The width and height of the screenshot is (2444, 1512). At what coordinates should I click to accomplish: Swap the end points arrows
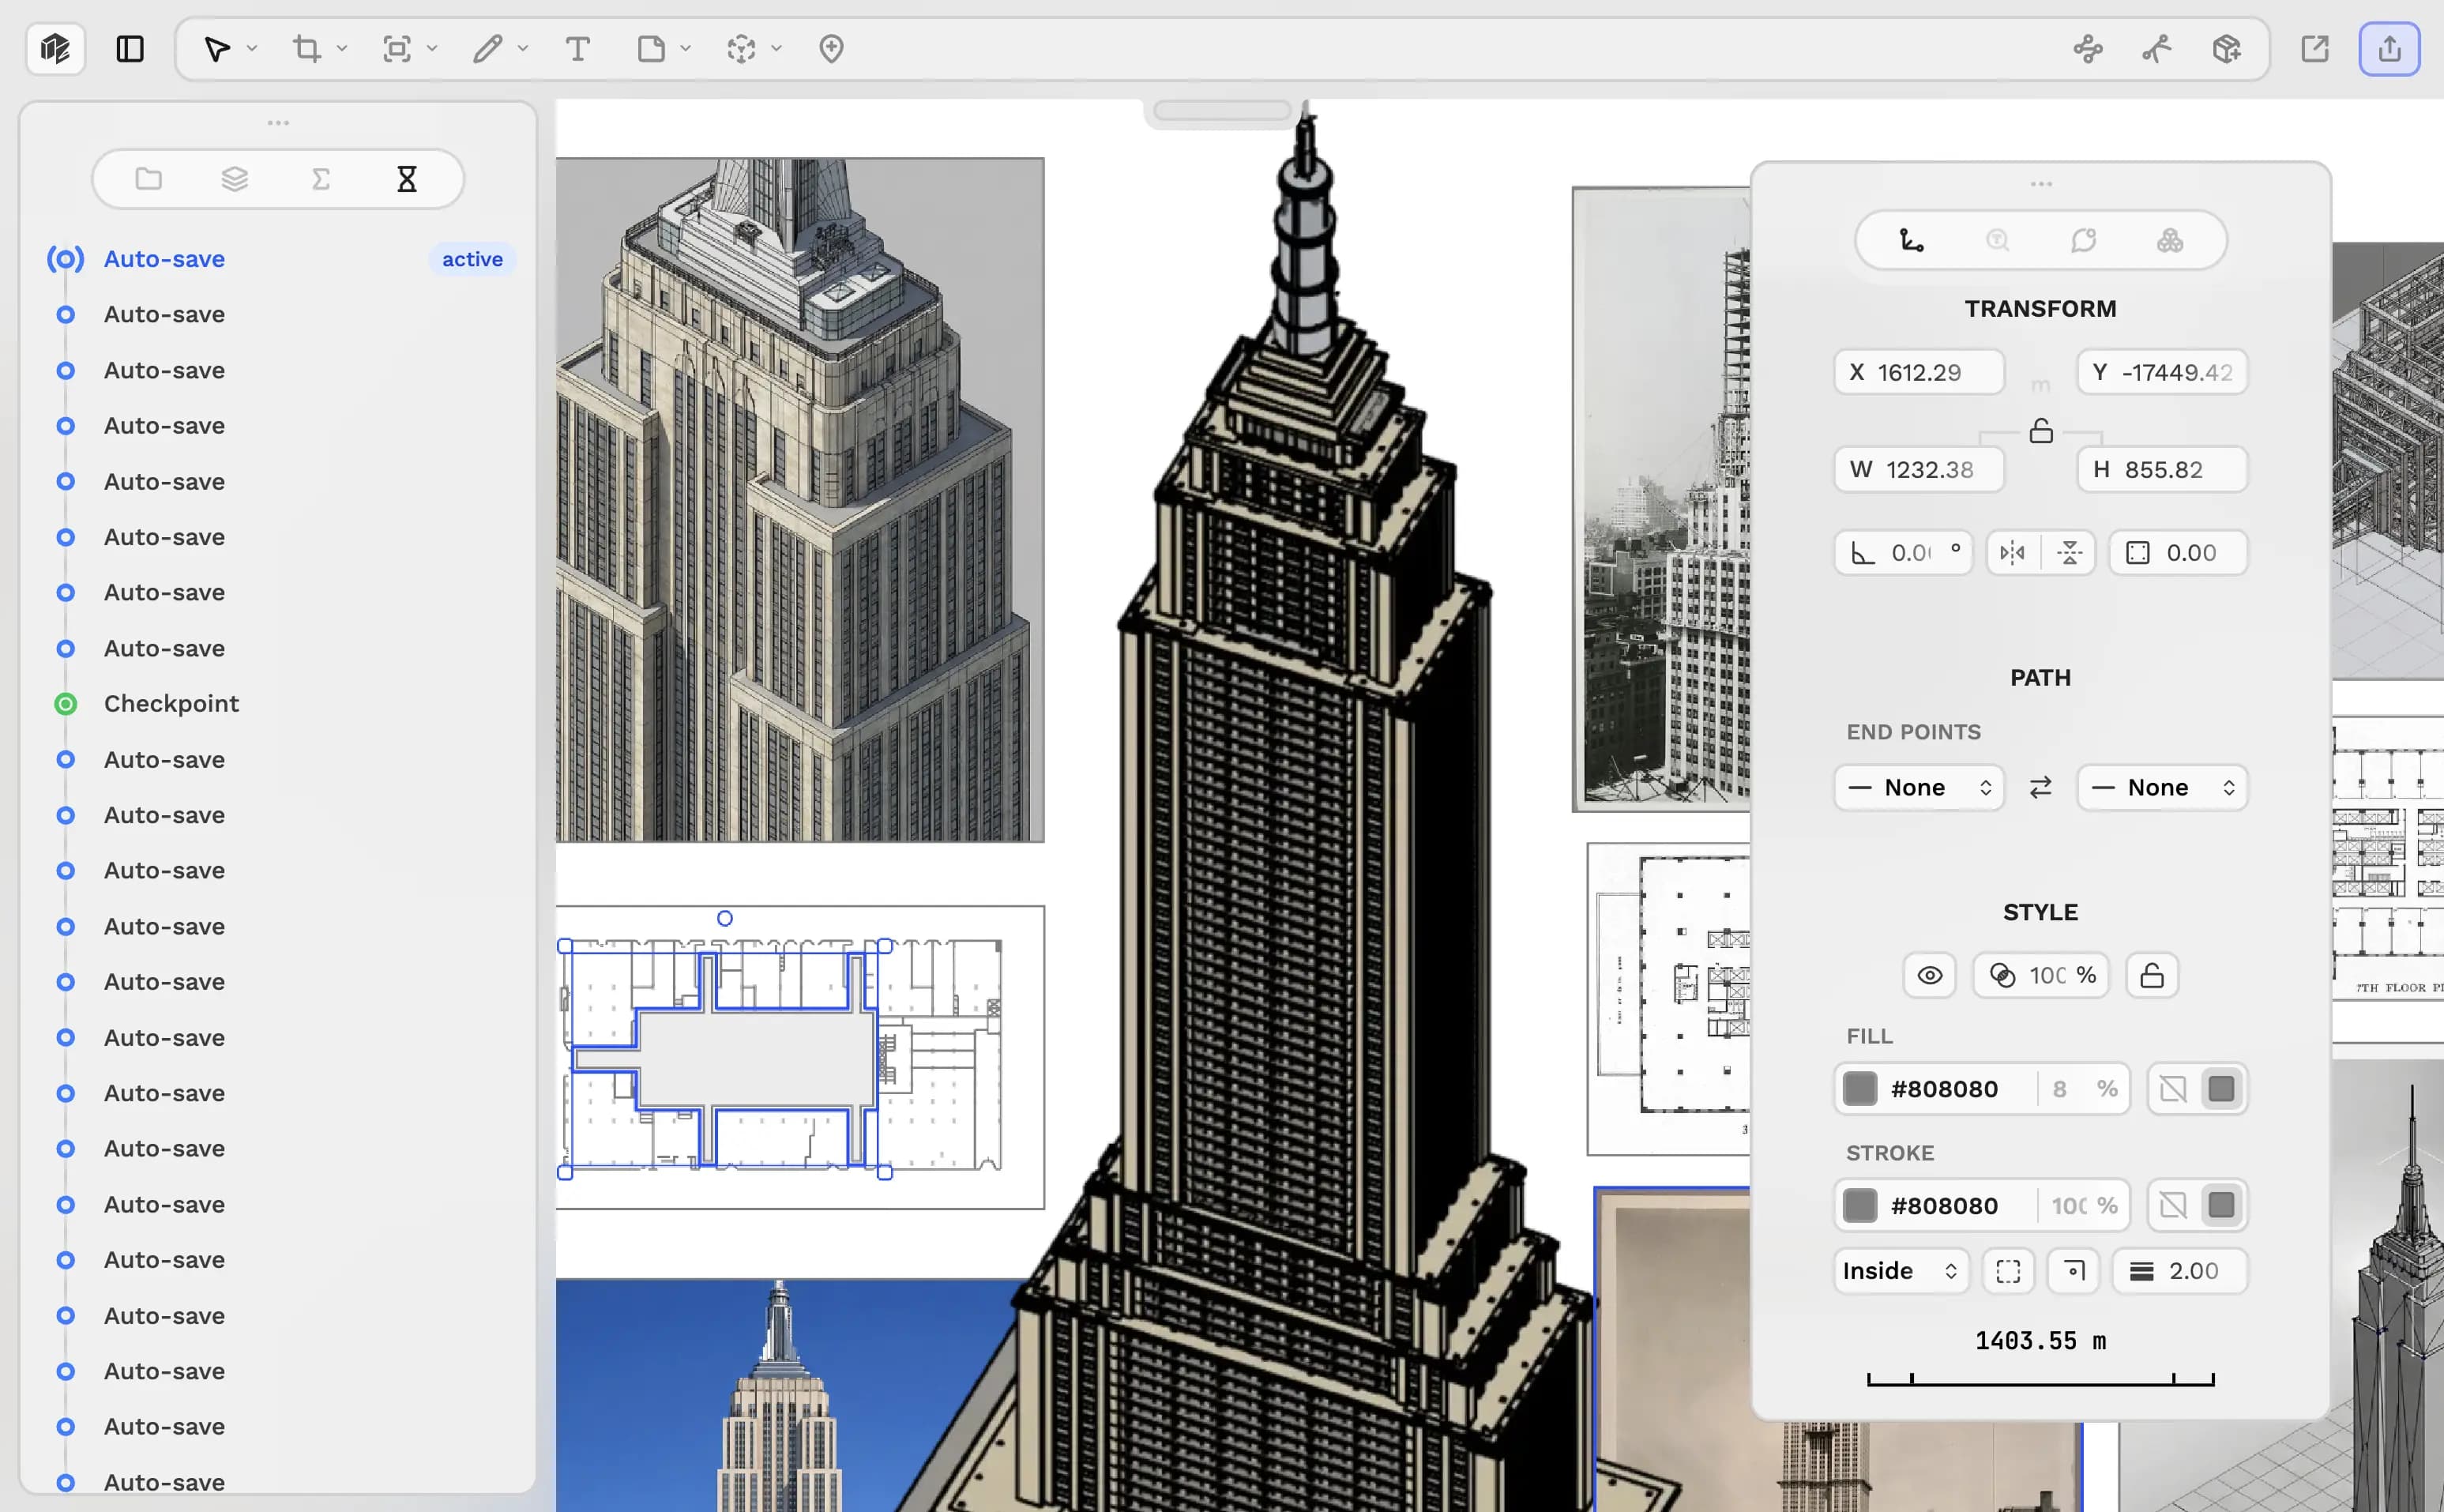(2040, 788)
